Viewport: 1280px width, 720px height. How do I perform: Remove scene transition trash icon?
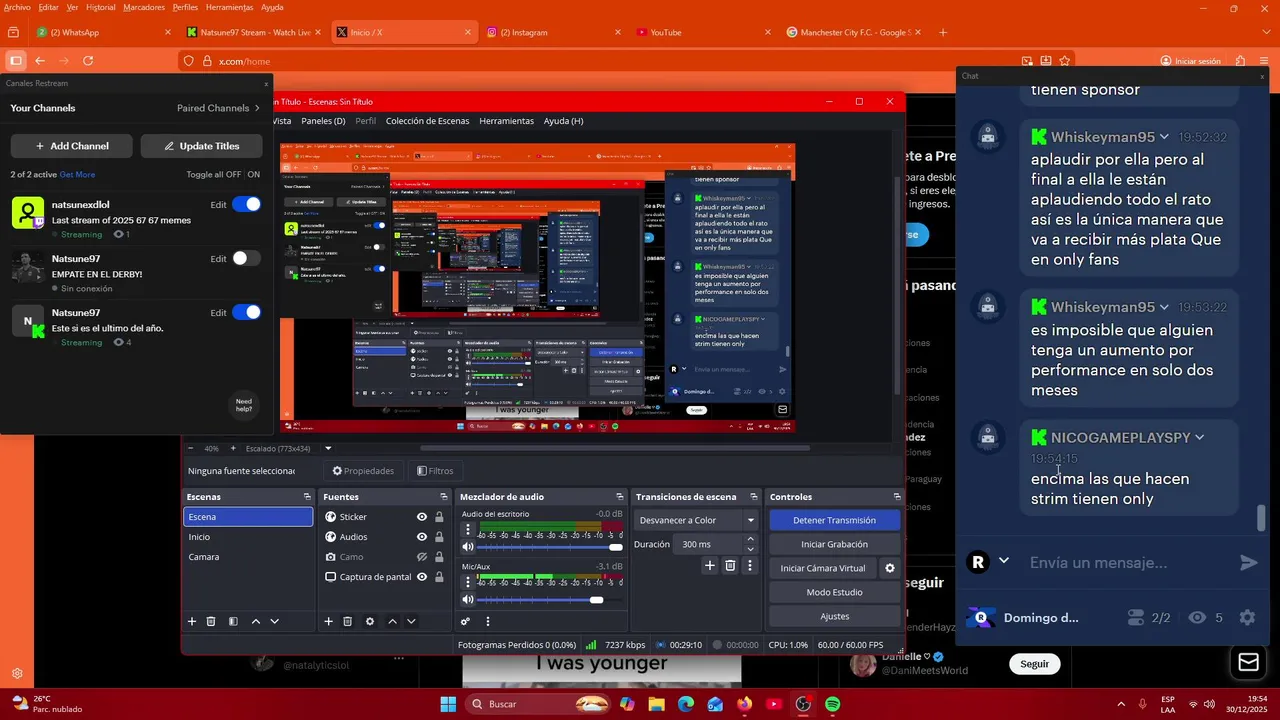point(730,565)
